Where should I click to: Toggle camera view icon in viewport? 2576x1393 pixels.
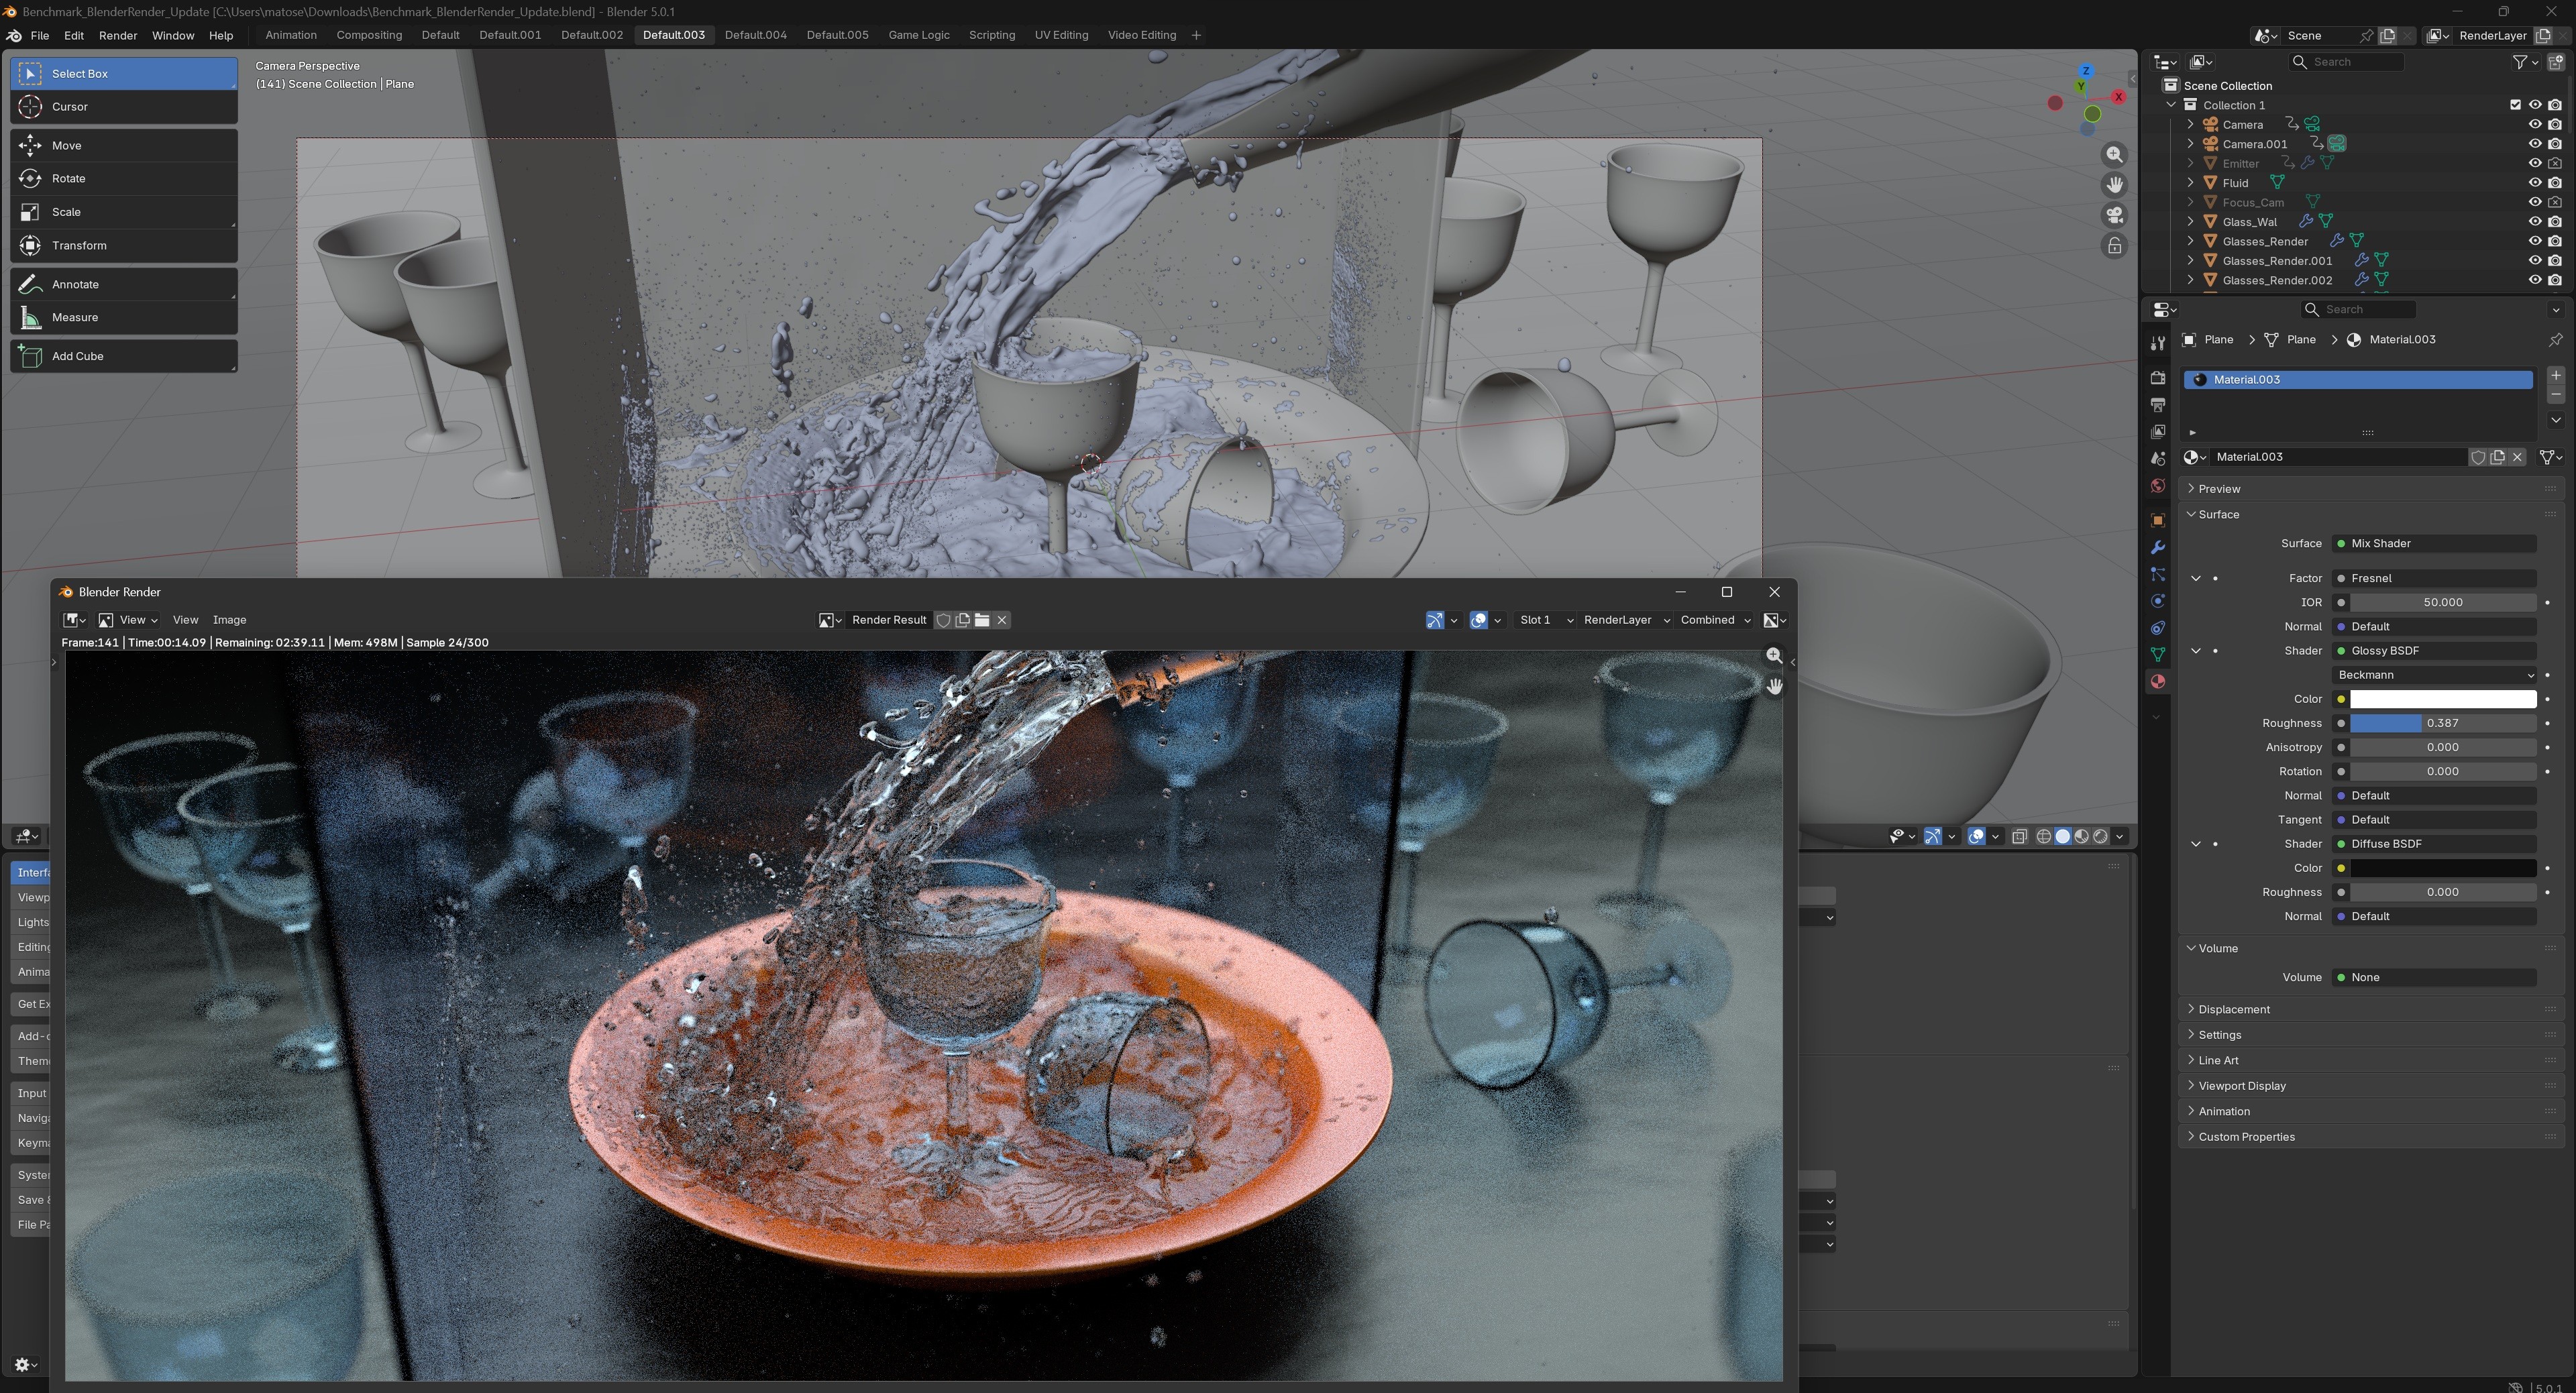pyautogui.click(x=2114, y=216)
